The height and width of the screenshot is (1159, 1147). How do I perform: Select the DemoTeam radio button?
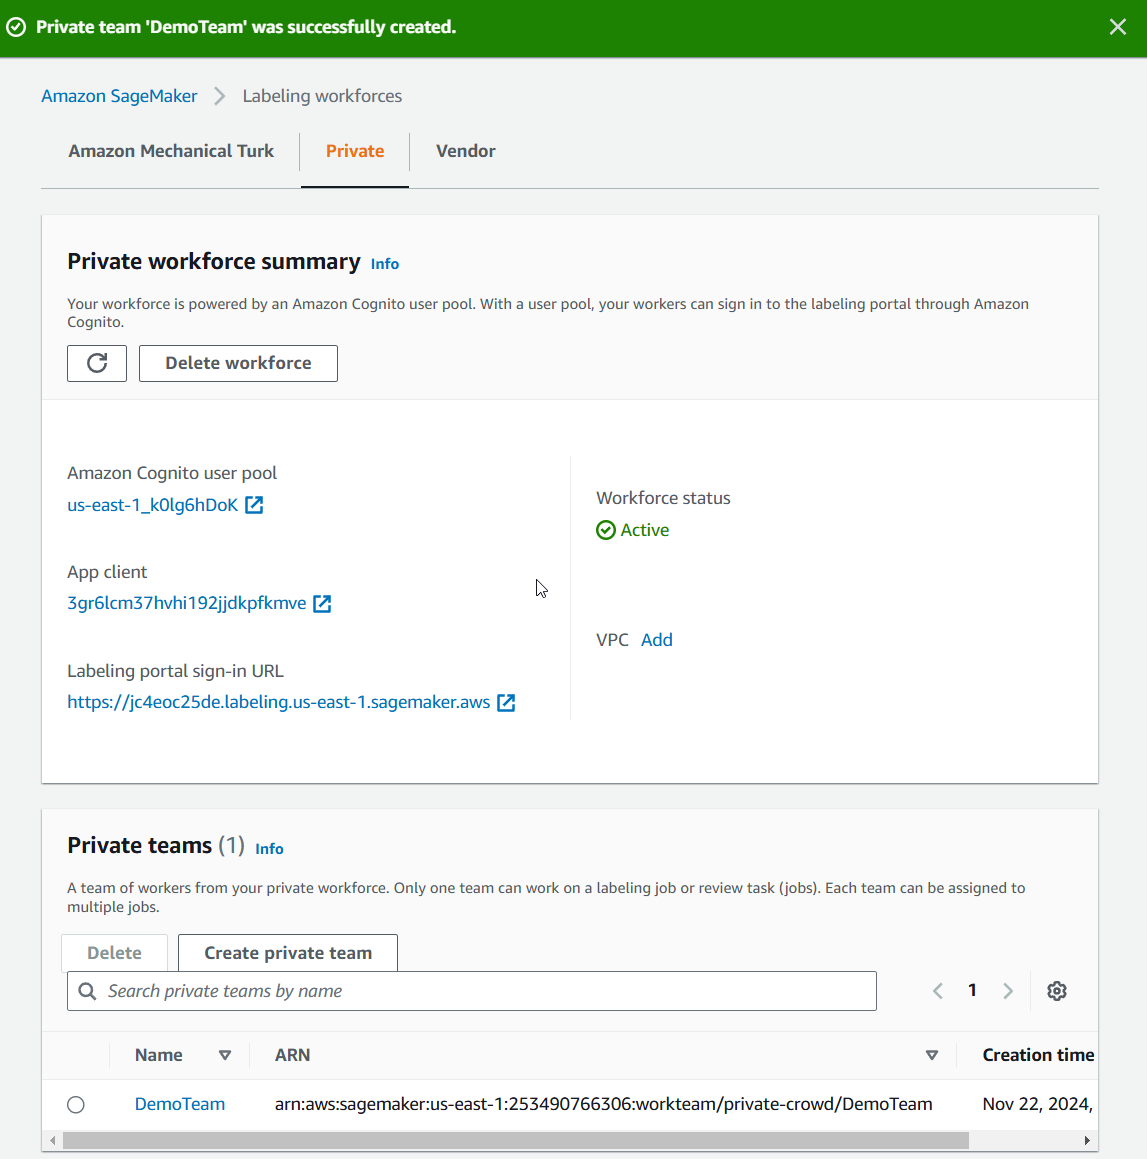[x=76, y=1104]
